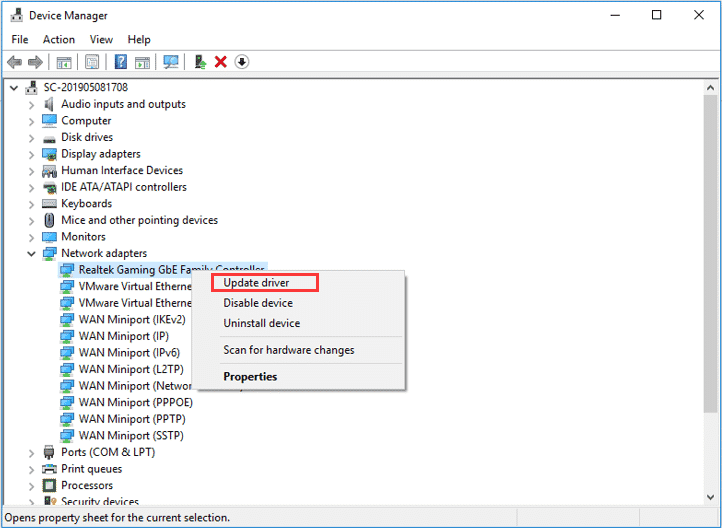Screen dimensions: 722x528
Task: Open the View menu
Action: 101,40
